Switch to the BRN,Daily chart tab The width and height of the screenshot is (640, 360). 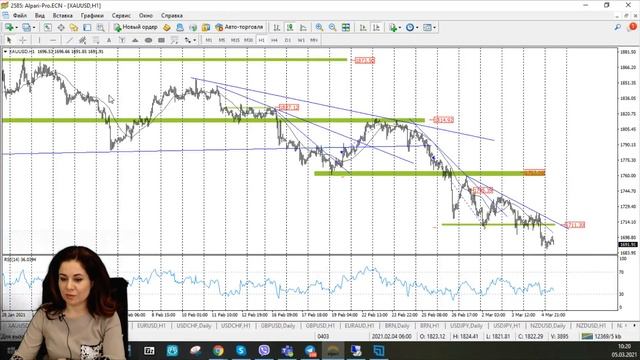[x=397, y=326]
